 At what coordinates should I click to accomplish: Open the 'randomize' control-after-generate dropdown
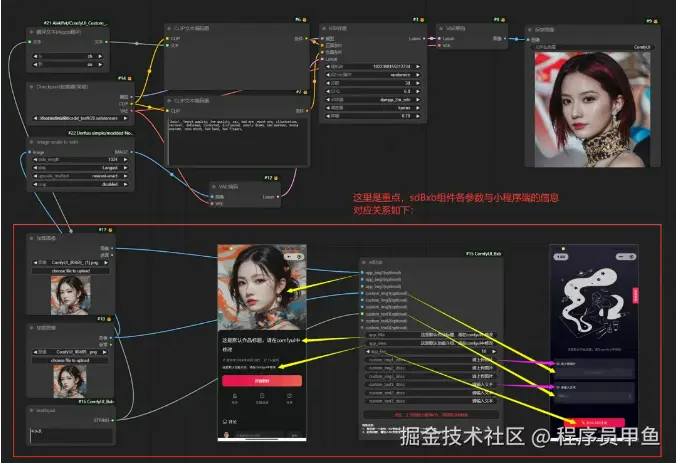coord(372,75)
